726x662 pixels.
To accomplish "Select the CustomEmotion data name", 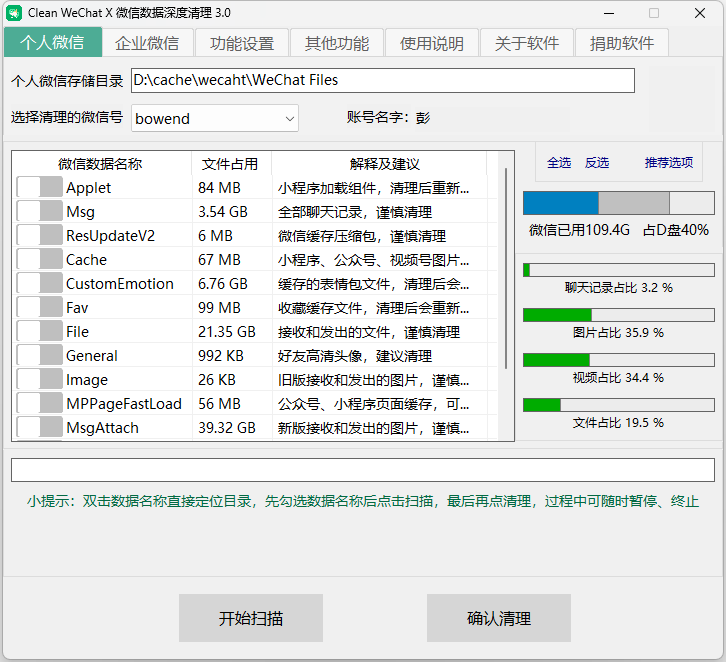I will click(x=119, y=284).
